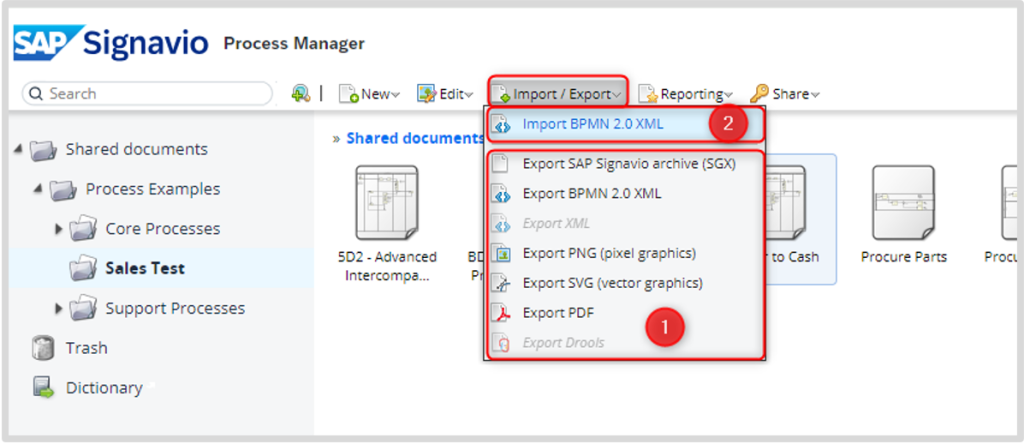Expand the Core Processes tree node
This screenshot has height=444, width=1024.
[x=59, y=229]
